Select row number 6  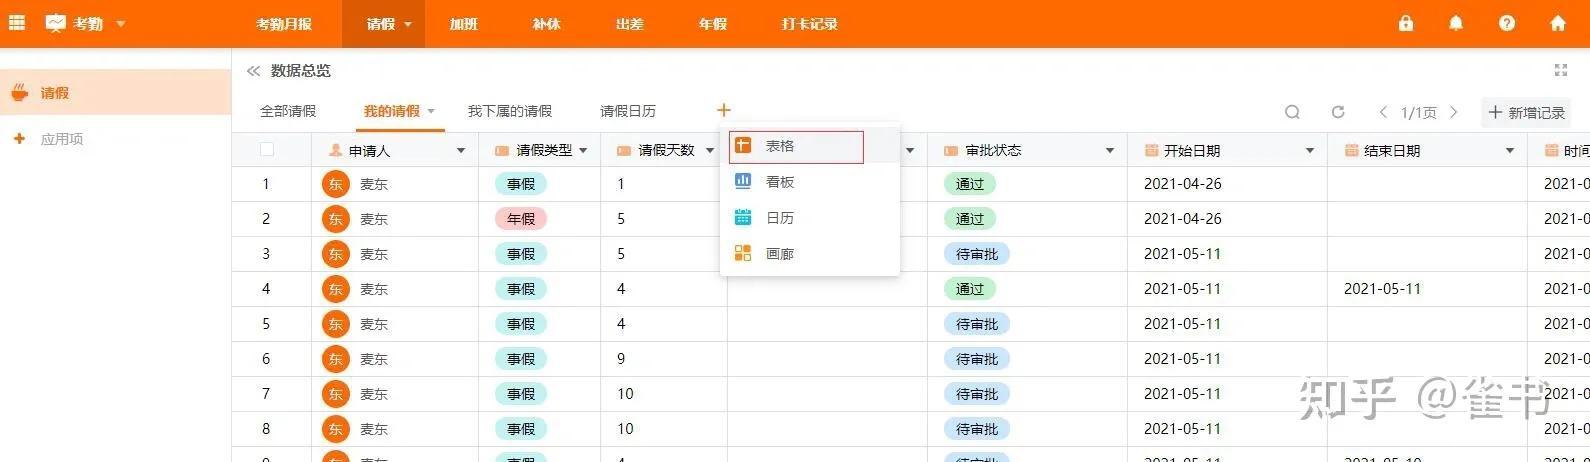click(x=266, y=359)
